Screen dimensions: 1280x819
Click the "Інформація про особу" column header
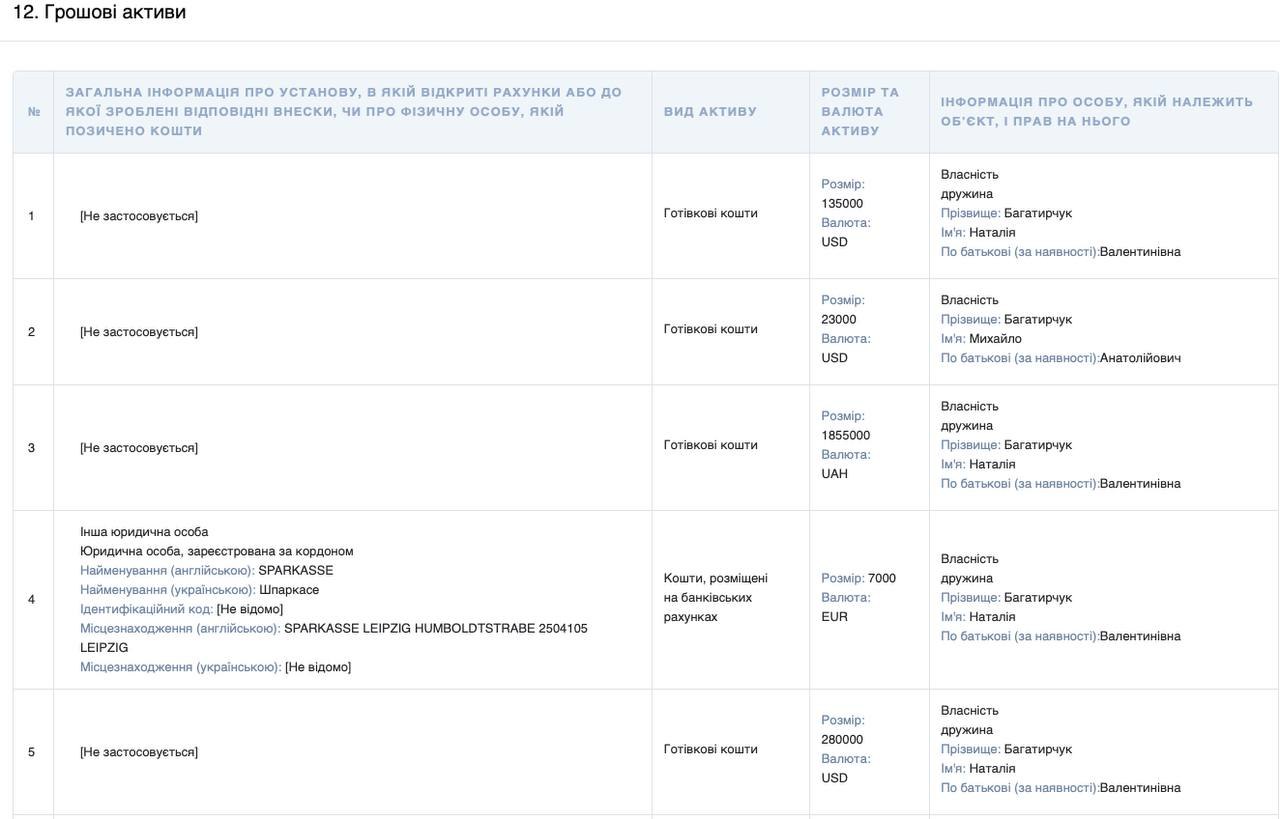tap(1097, 111)
